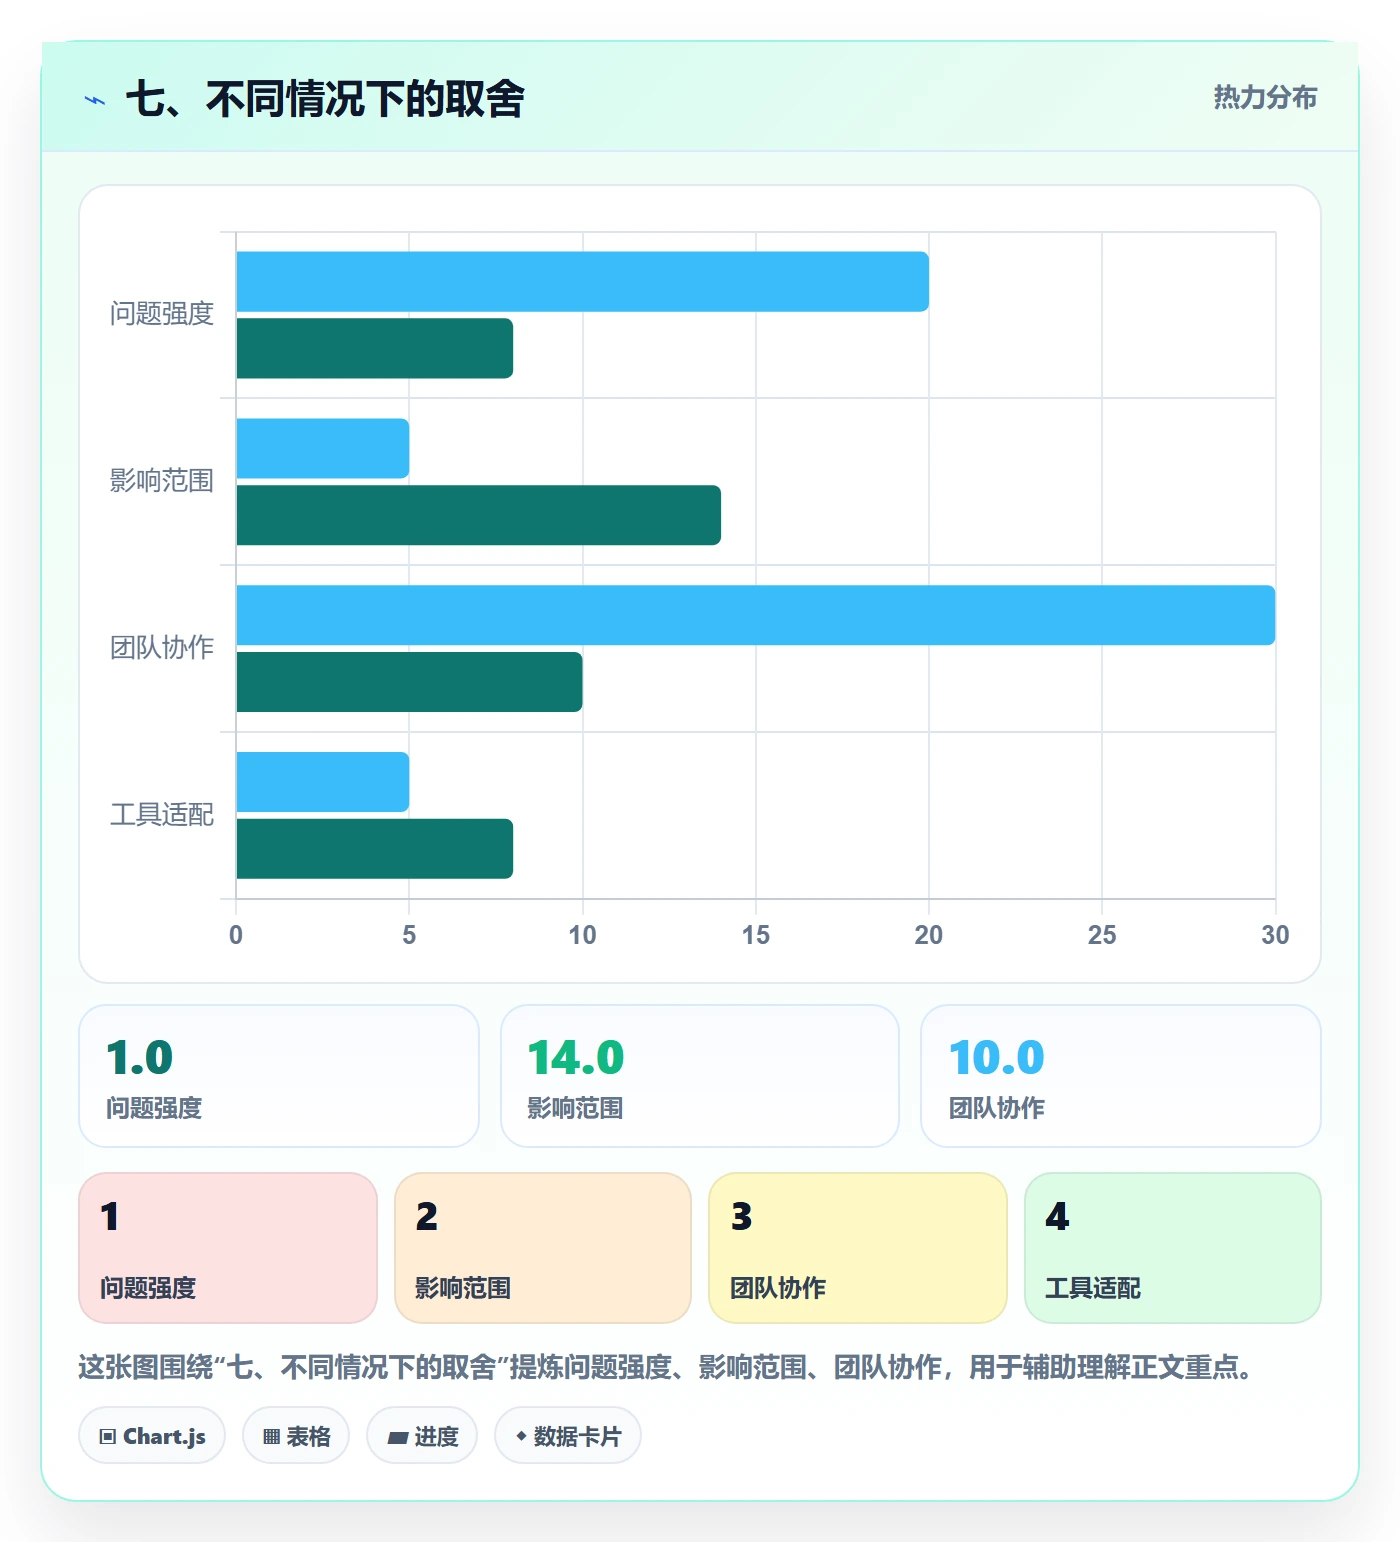1400x1542 pixels.
Task: Click the dark green 影响范围 bar
Action: [479, 516]
